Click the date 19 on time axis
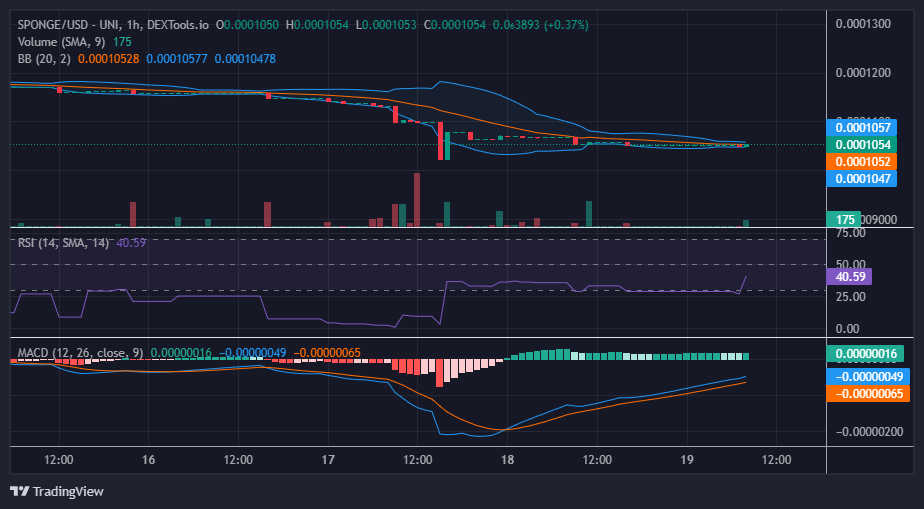The image size is (924, 509). coord(687,460)
